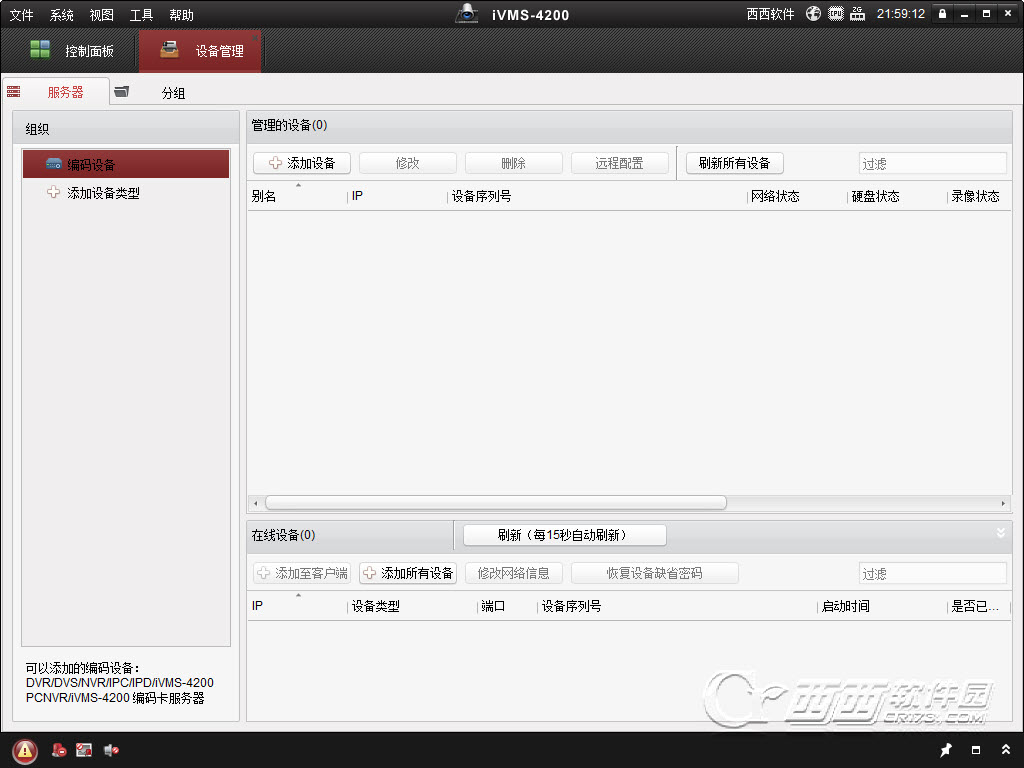This screenshot has height=768, width=1024.
Task: Click the 过滤 filter input field
Action: (x=932, y=163)
